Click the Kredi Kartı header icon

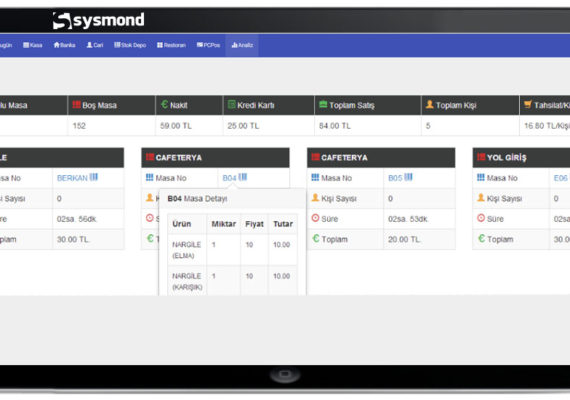coord(232,105)
